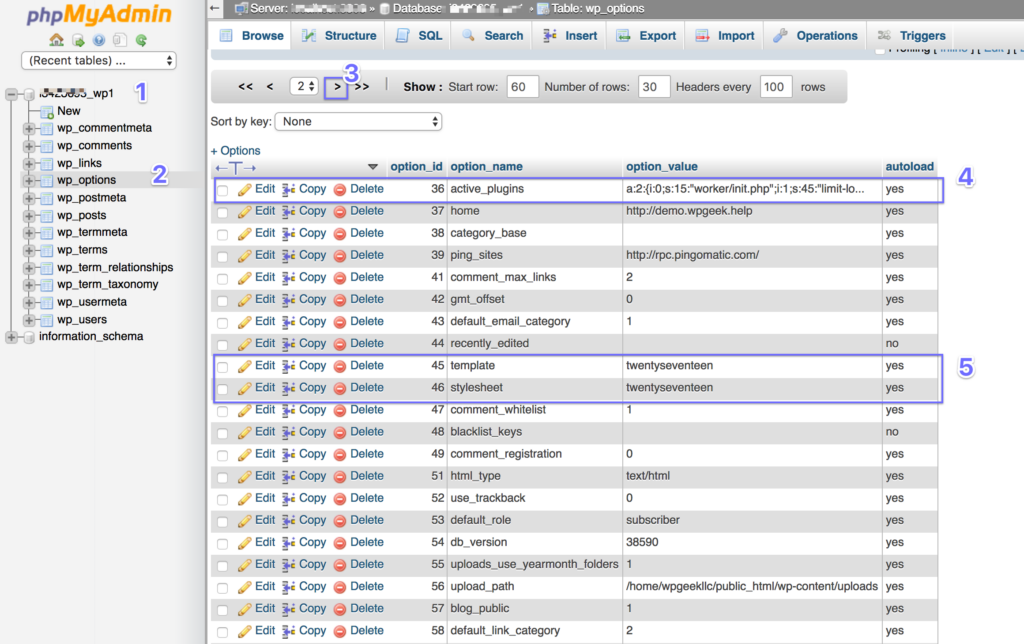Go to the next page with > button
This screenshot has width=1024, height=644.
pos(337,87)
